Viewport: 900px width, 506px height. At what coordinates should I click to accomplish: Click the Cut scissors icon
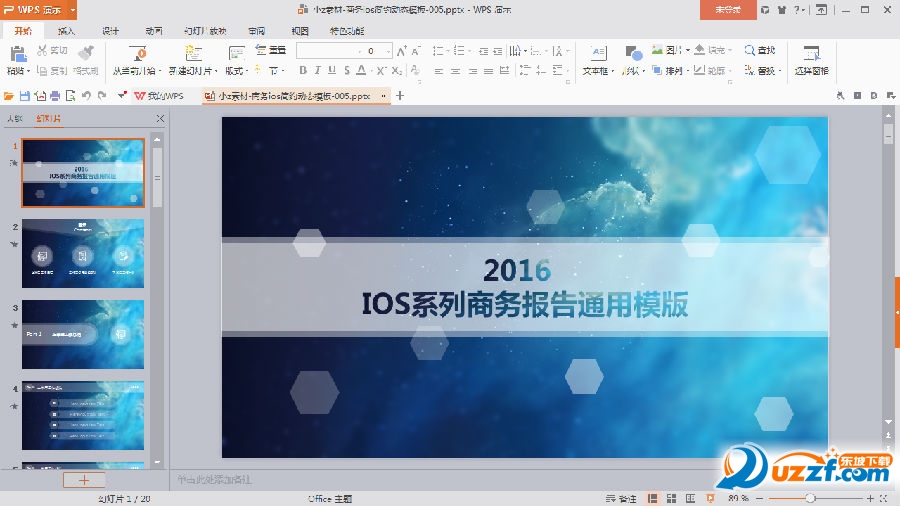point(42,50)
